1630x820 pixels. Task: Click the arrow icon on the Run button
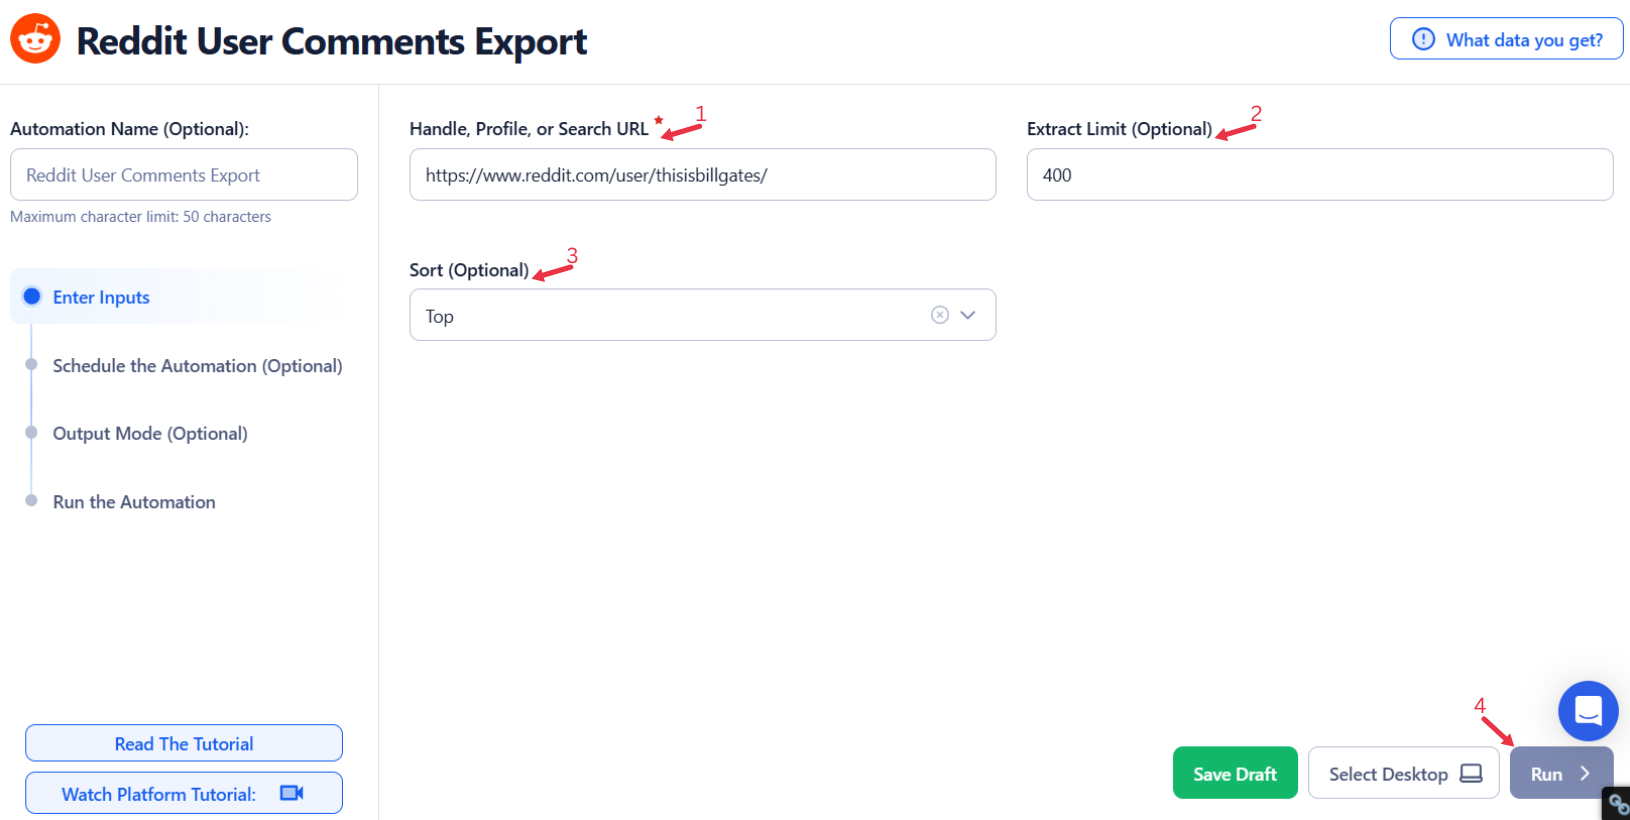1585,774
